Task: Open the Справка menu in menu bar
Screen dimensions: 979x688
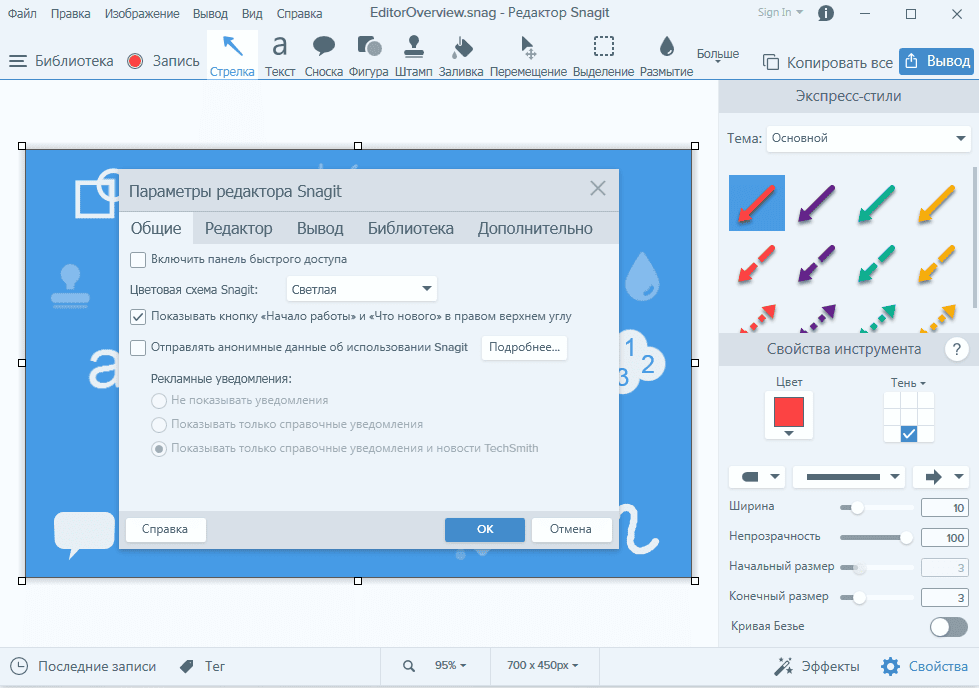Action: pos(299,13)
